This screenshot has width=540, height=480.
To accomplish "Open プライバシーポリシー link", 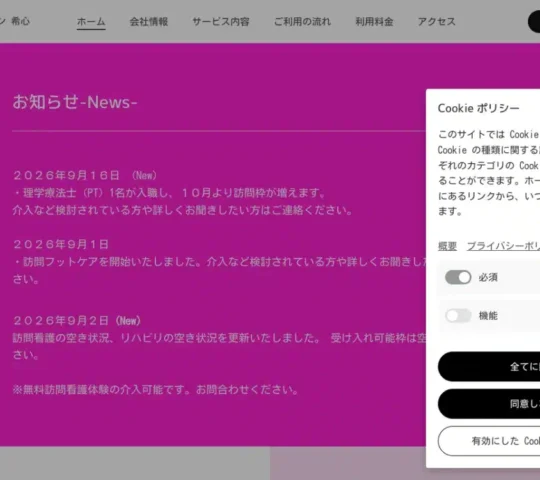I will pos(503,246).
